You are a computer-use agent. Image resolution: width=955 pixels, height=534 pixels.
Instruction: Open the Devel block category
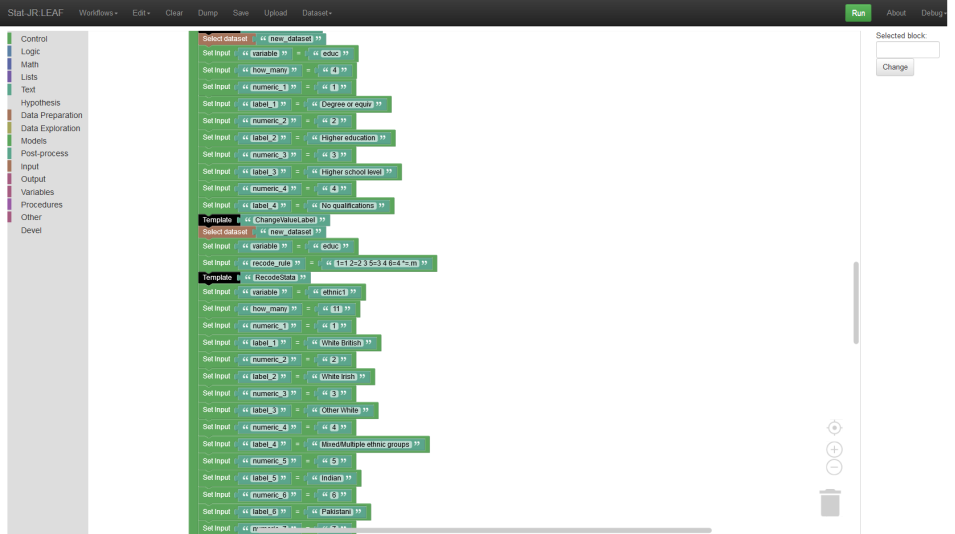click(x=31, y=231)
